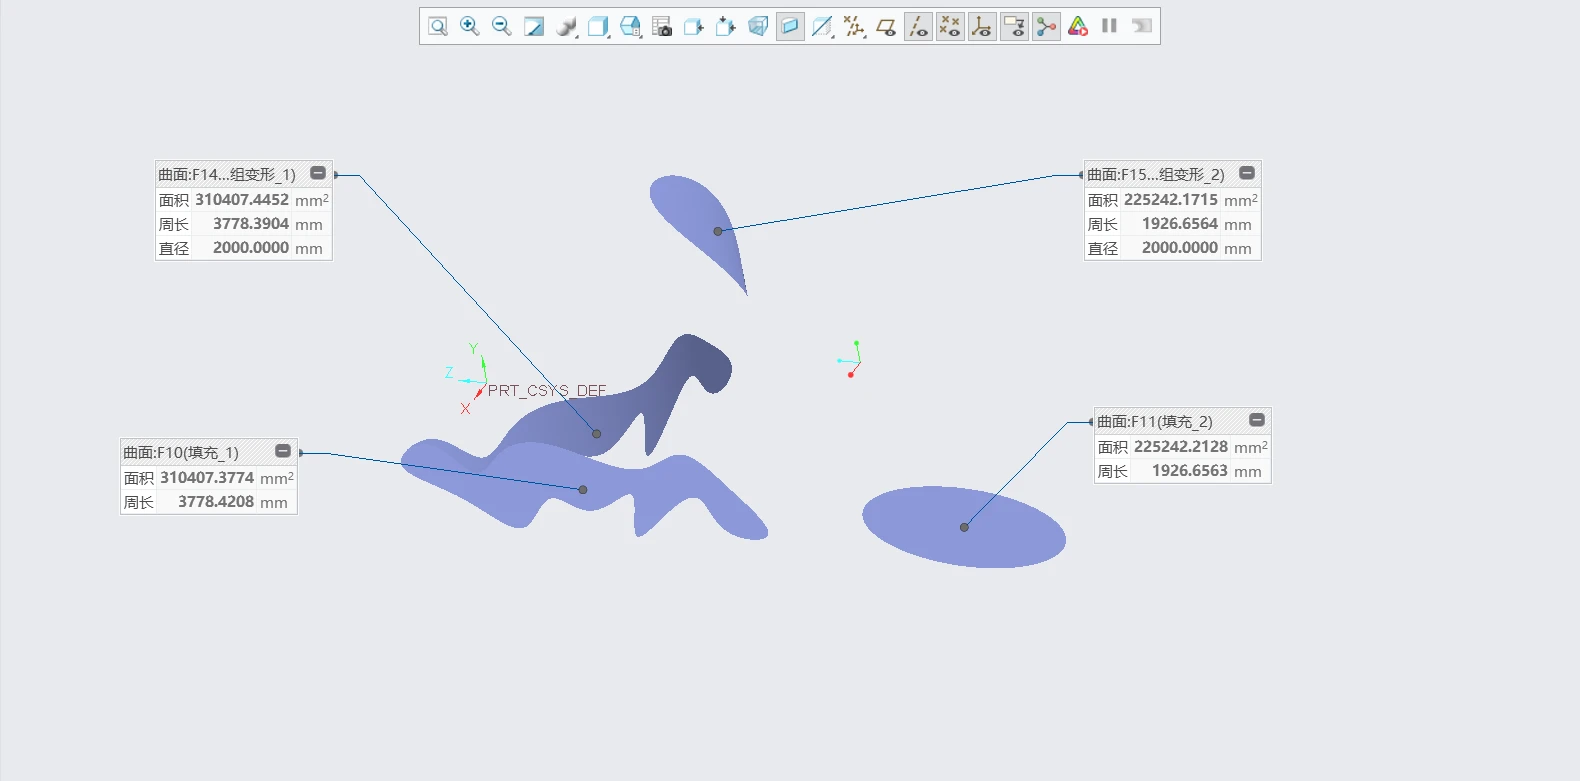Open the View Manager camera icon
The width and height of the screenshot is (1580, 781).
662,26
